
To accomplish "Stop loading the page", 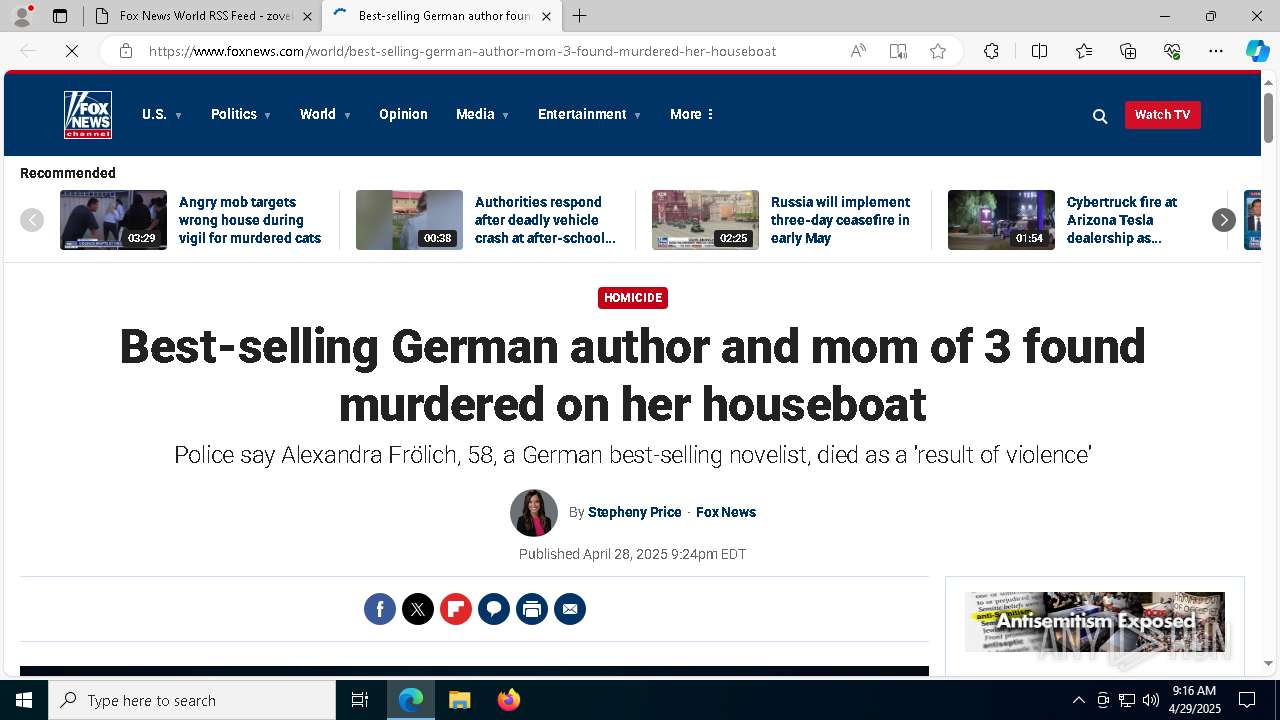I will click(x=72, y=51).
